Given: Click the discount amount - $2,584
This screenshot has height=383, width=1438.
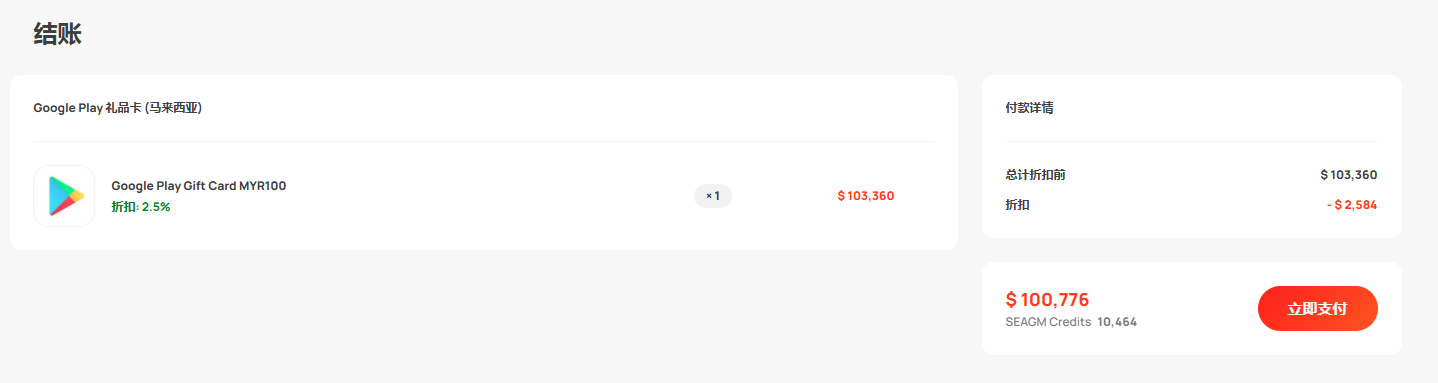Looking at the screenshot, I should 1352,205.
